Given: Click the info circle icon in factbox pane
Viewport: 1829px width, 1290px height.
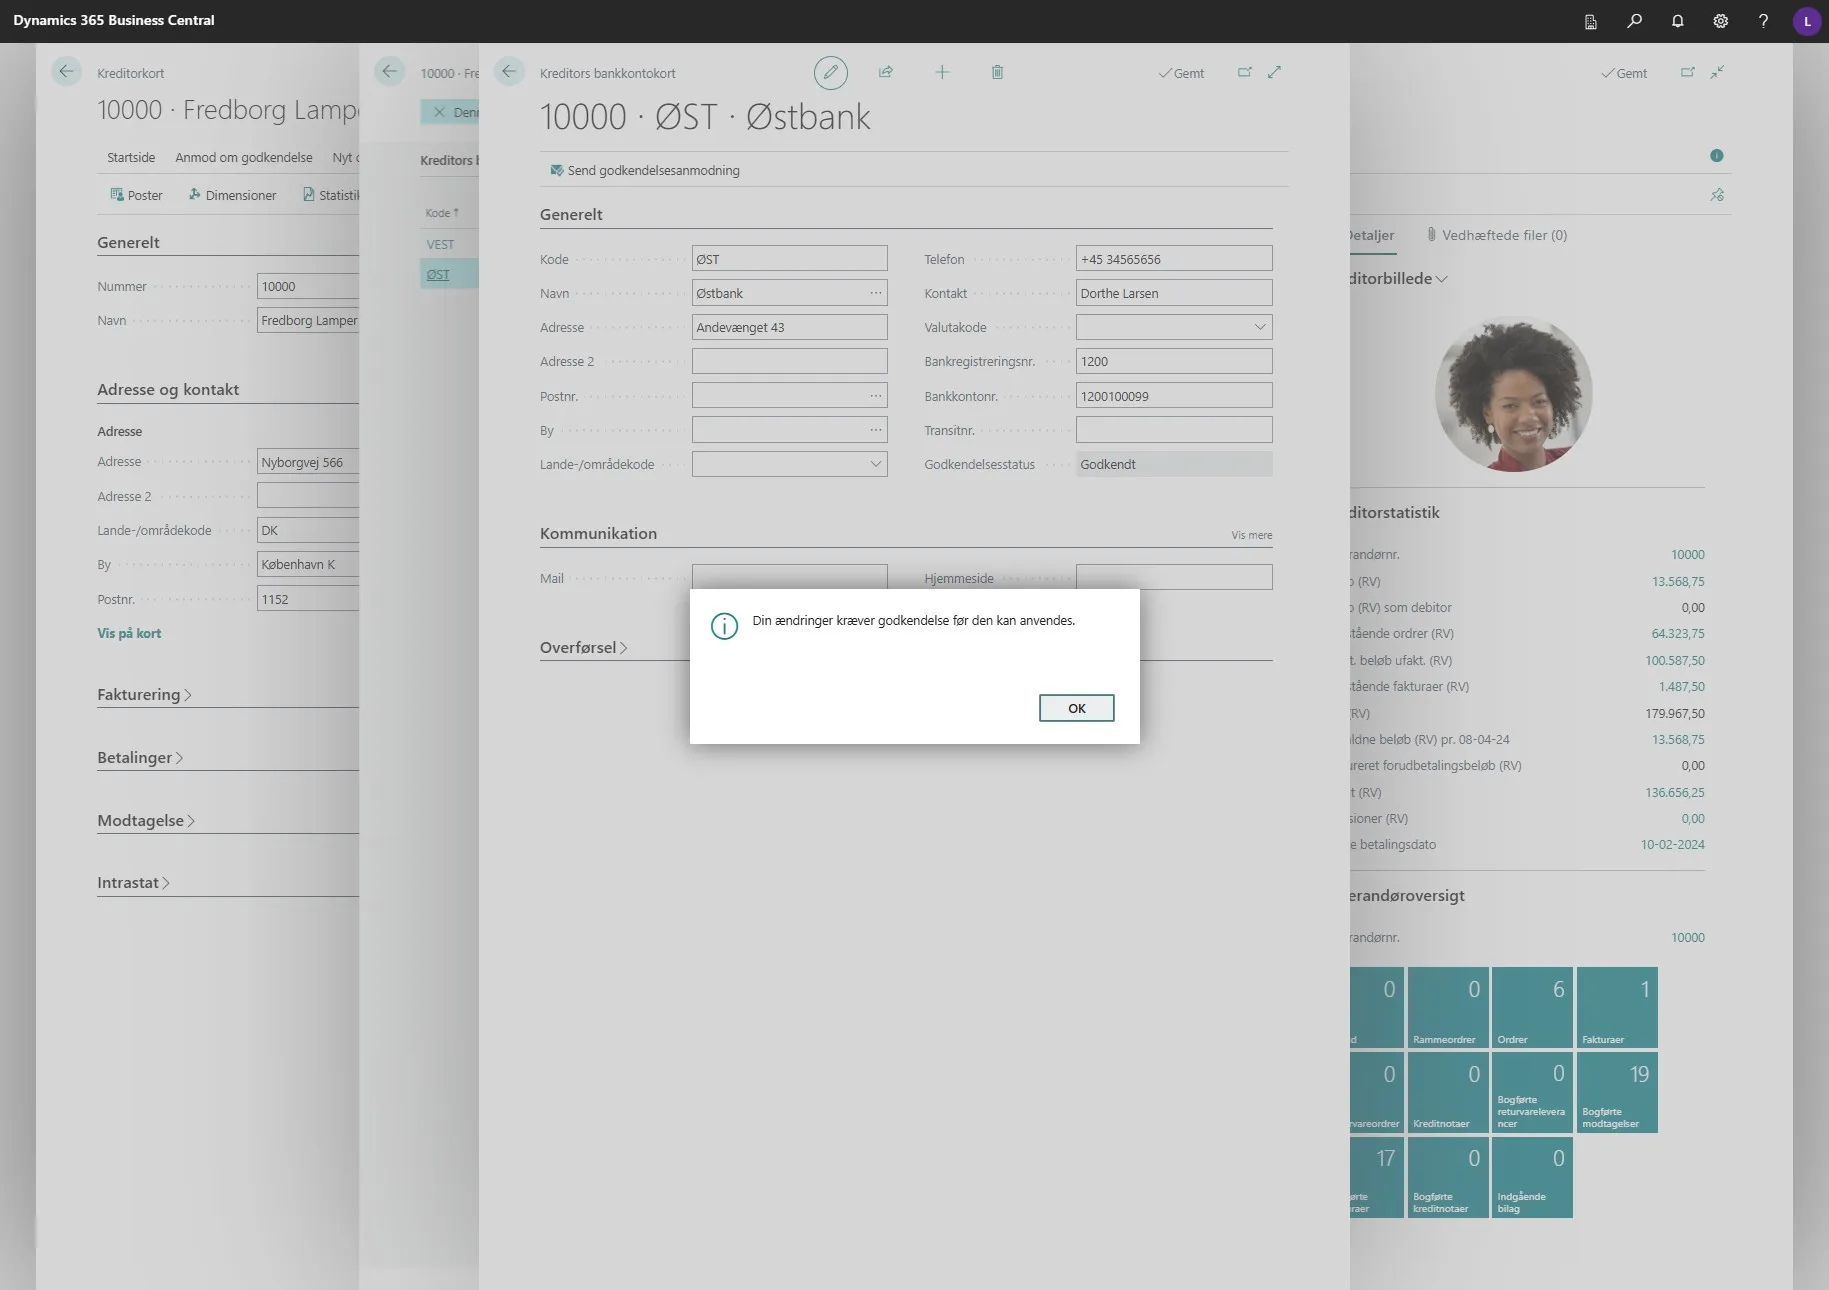Looking at the screenshot, I should click(1717, 155).
